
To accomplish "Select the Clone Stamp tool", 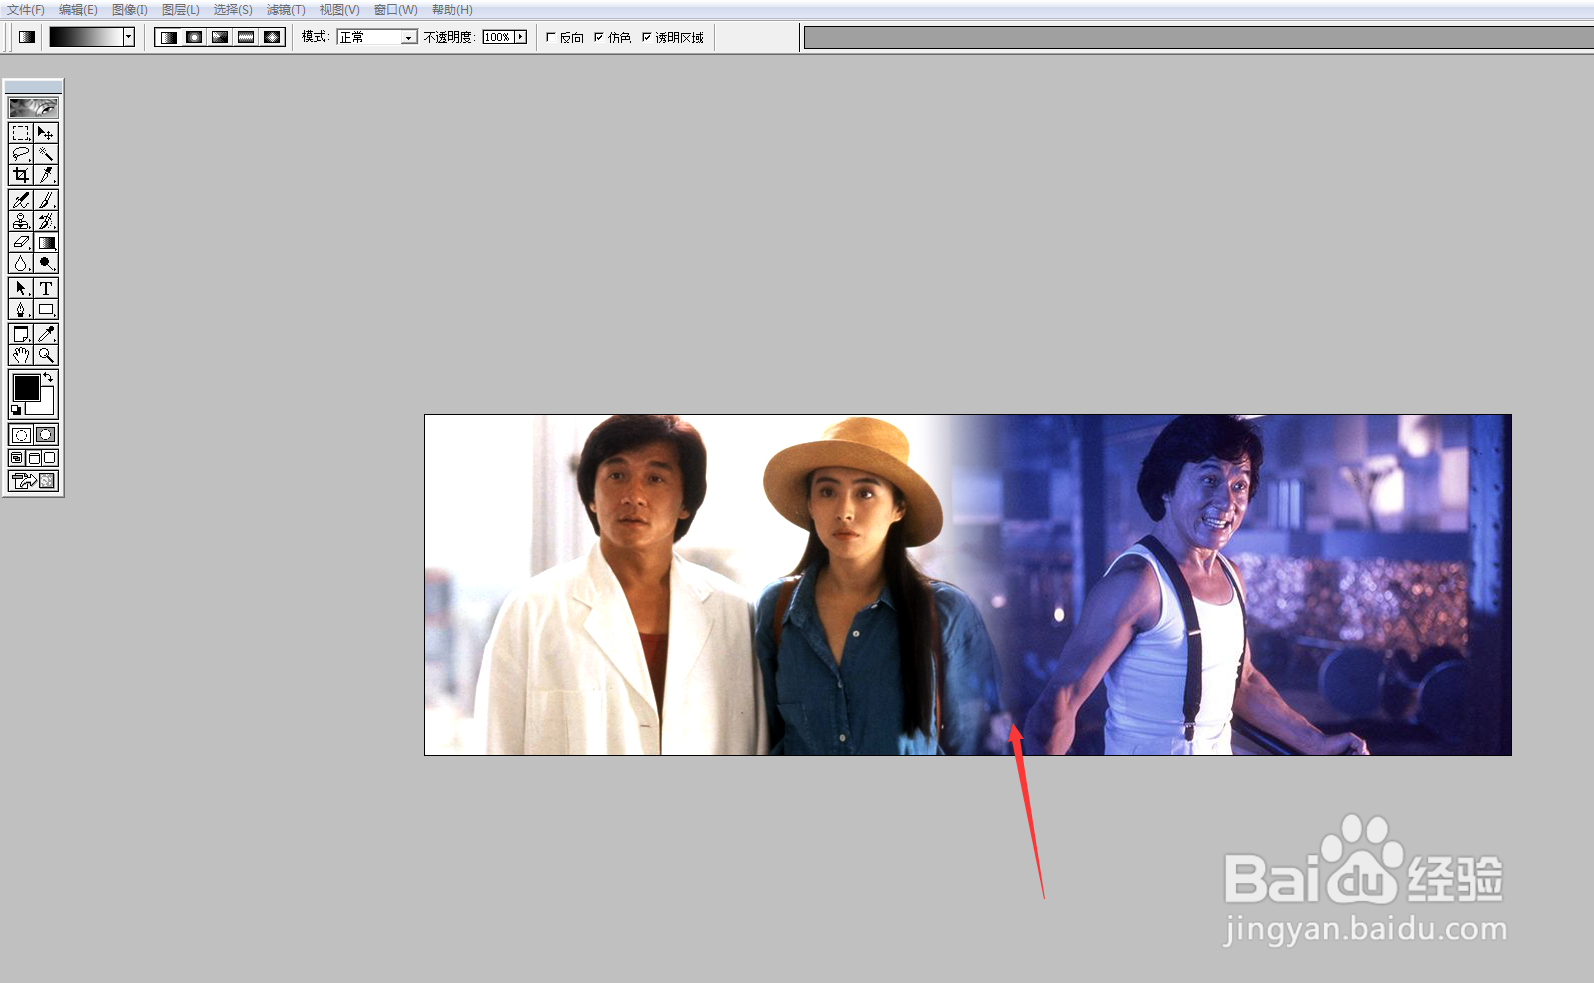I will (x=21, y=221).
